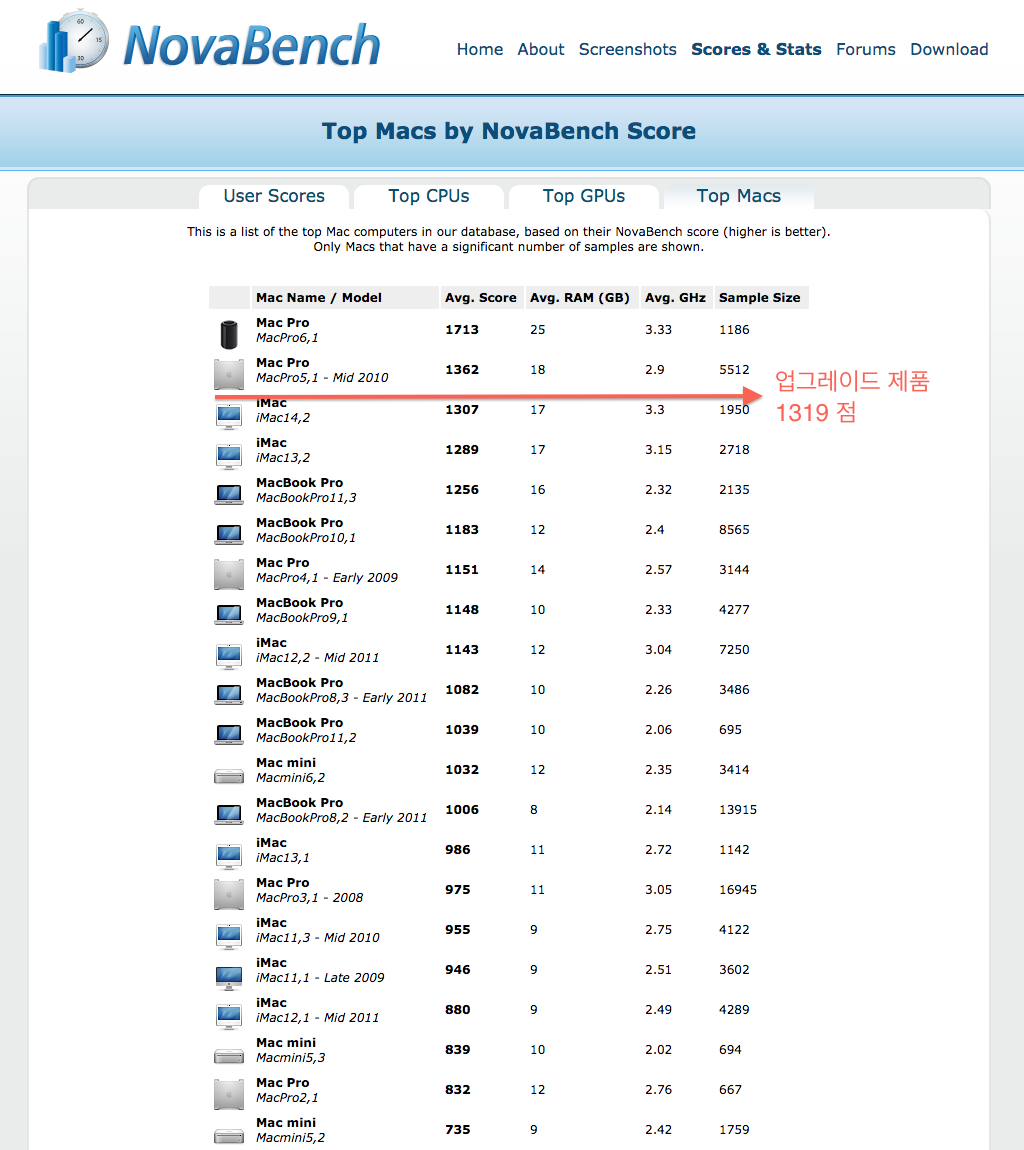Open the Top CPUs tab

pyautogui.click(x=429, y=196)
